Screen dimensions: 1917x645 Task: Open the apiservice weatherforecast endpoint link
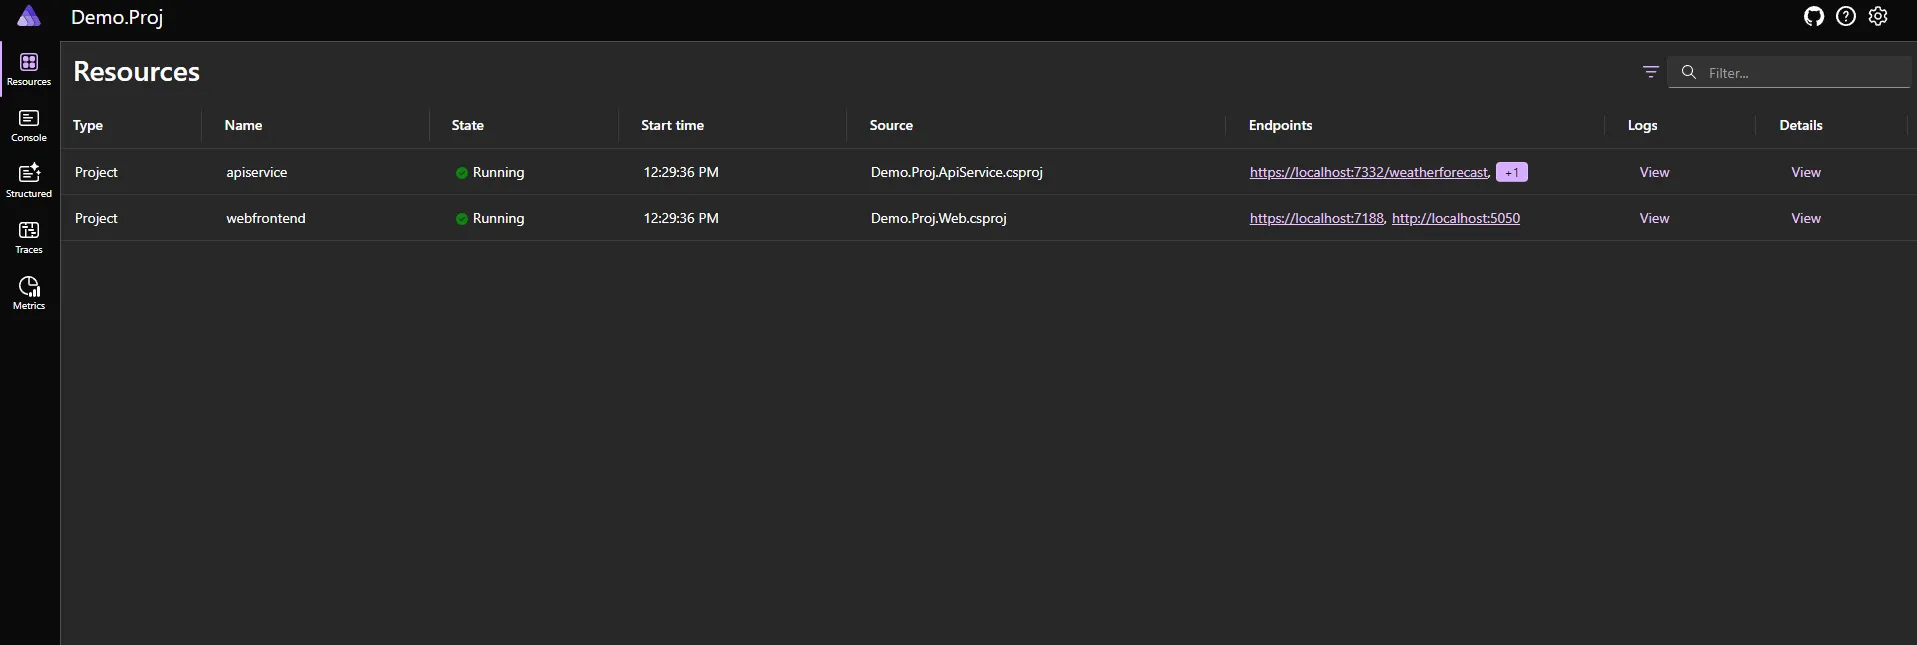point(1369,172)
